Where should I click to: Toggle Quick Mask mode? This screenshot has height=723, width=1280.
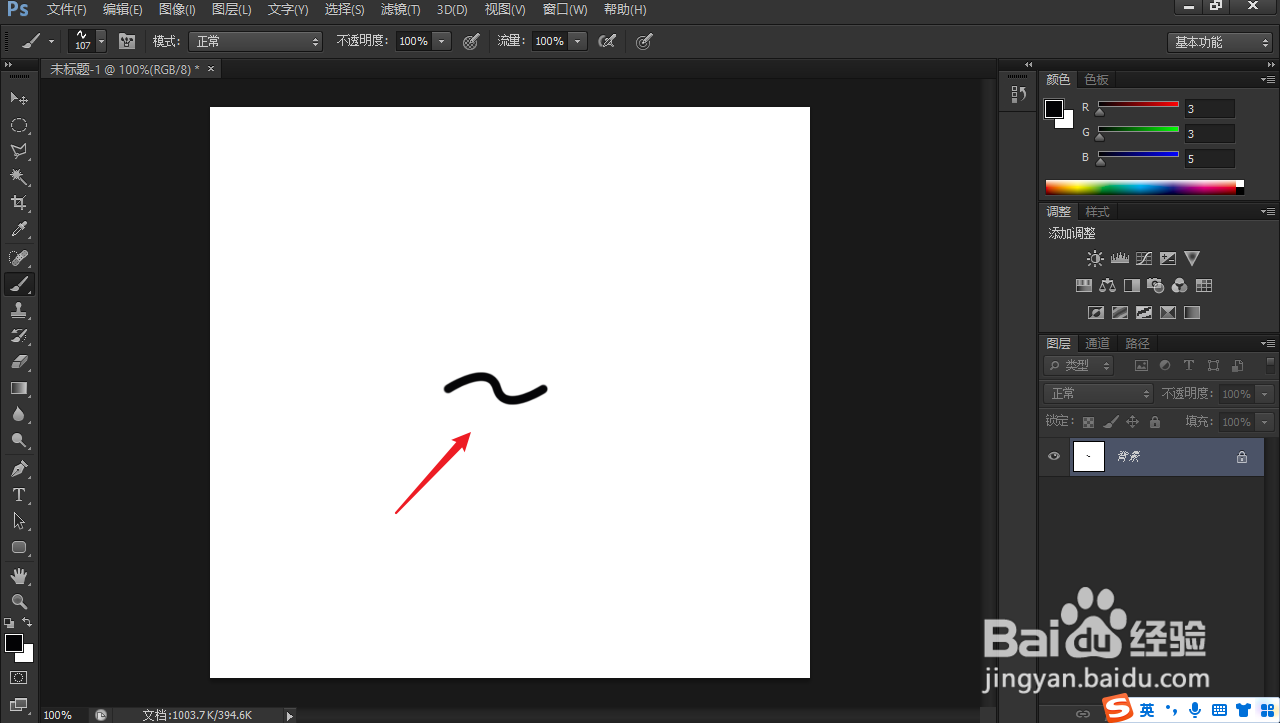click(x=18, y=677)
